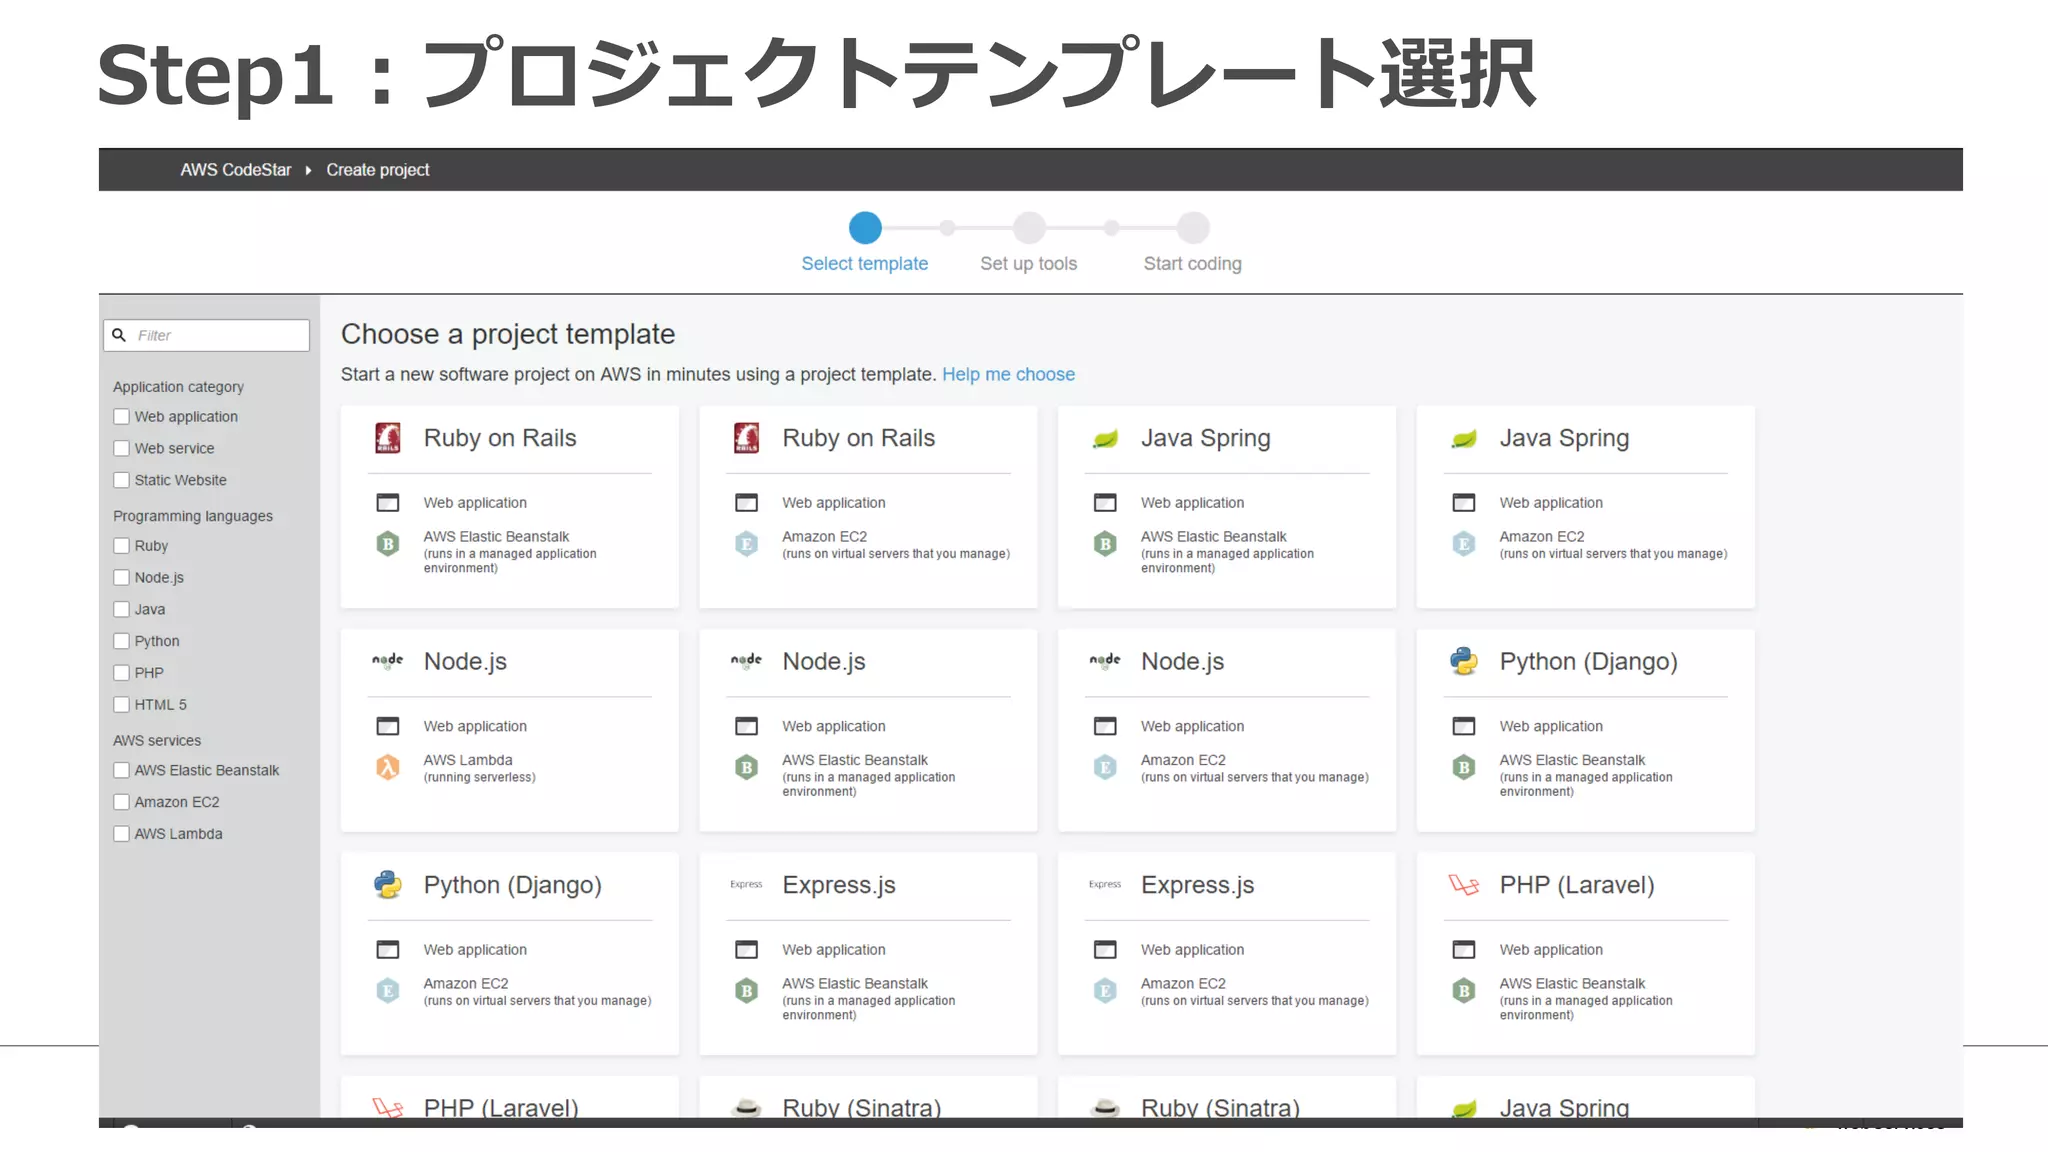Click the Web application window icon in the Python (Django) EC2 card
Screen dimensions: 2048x1152
[388, 949]
